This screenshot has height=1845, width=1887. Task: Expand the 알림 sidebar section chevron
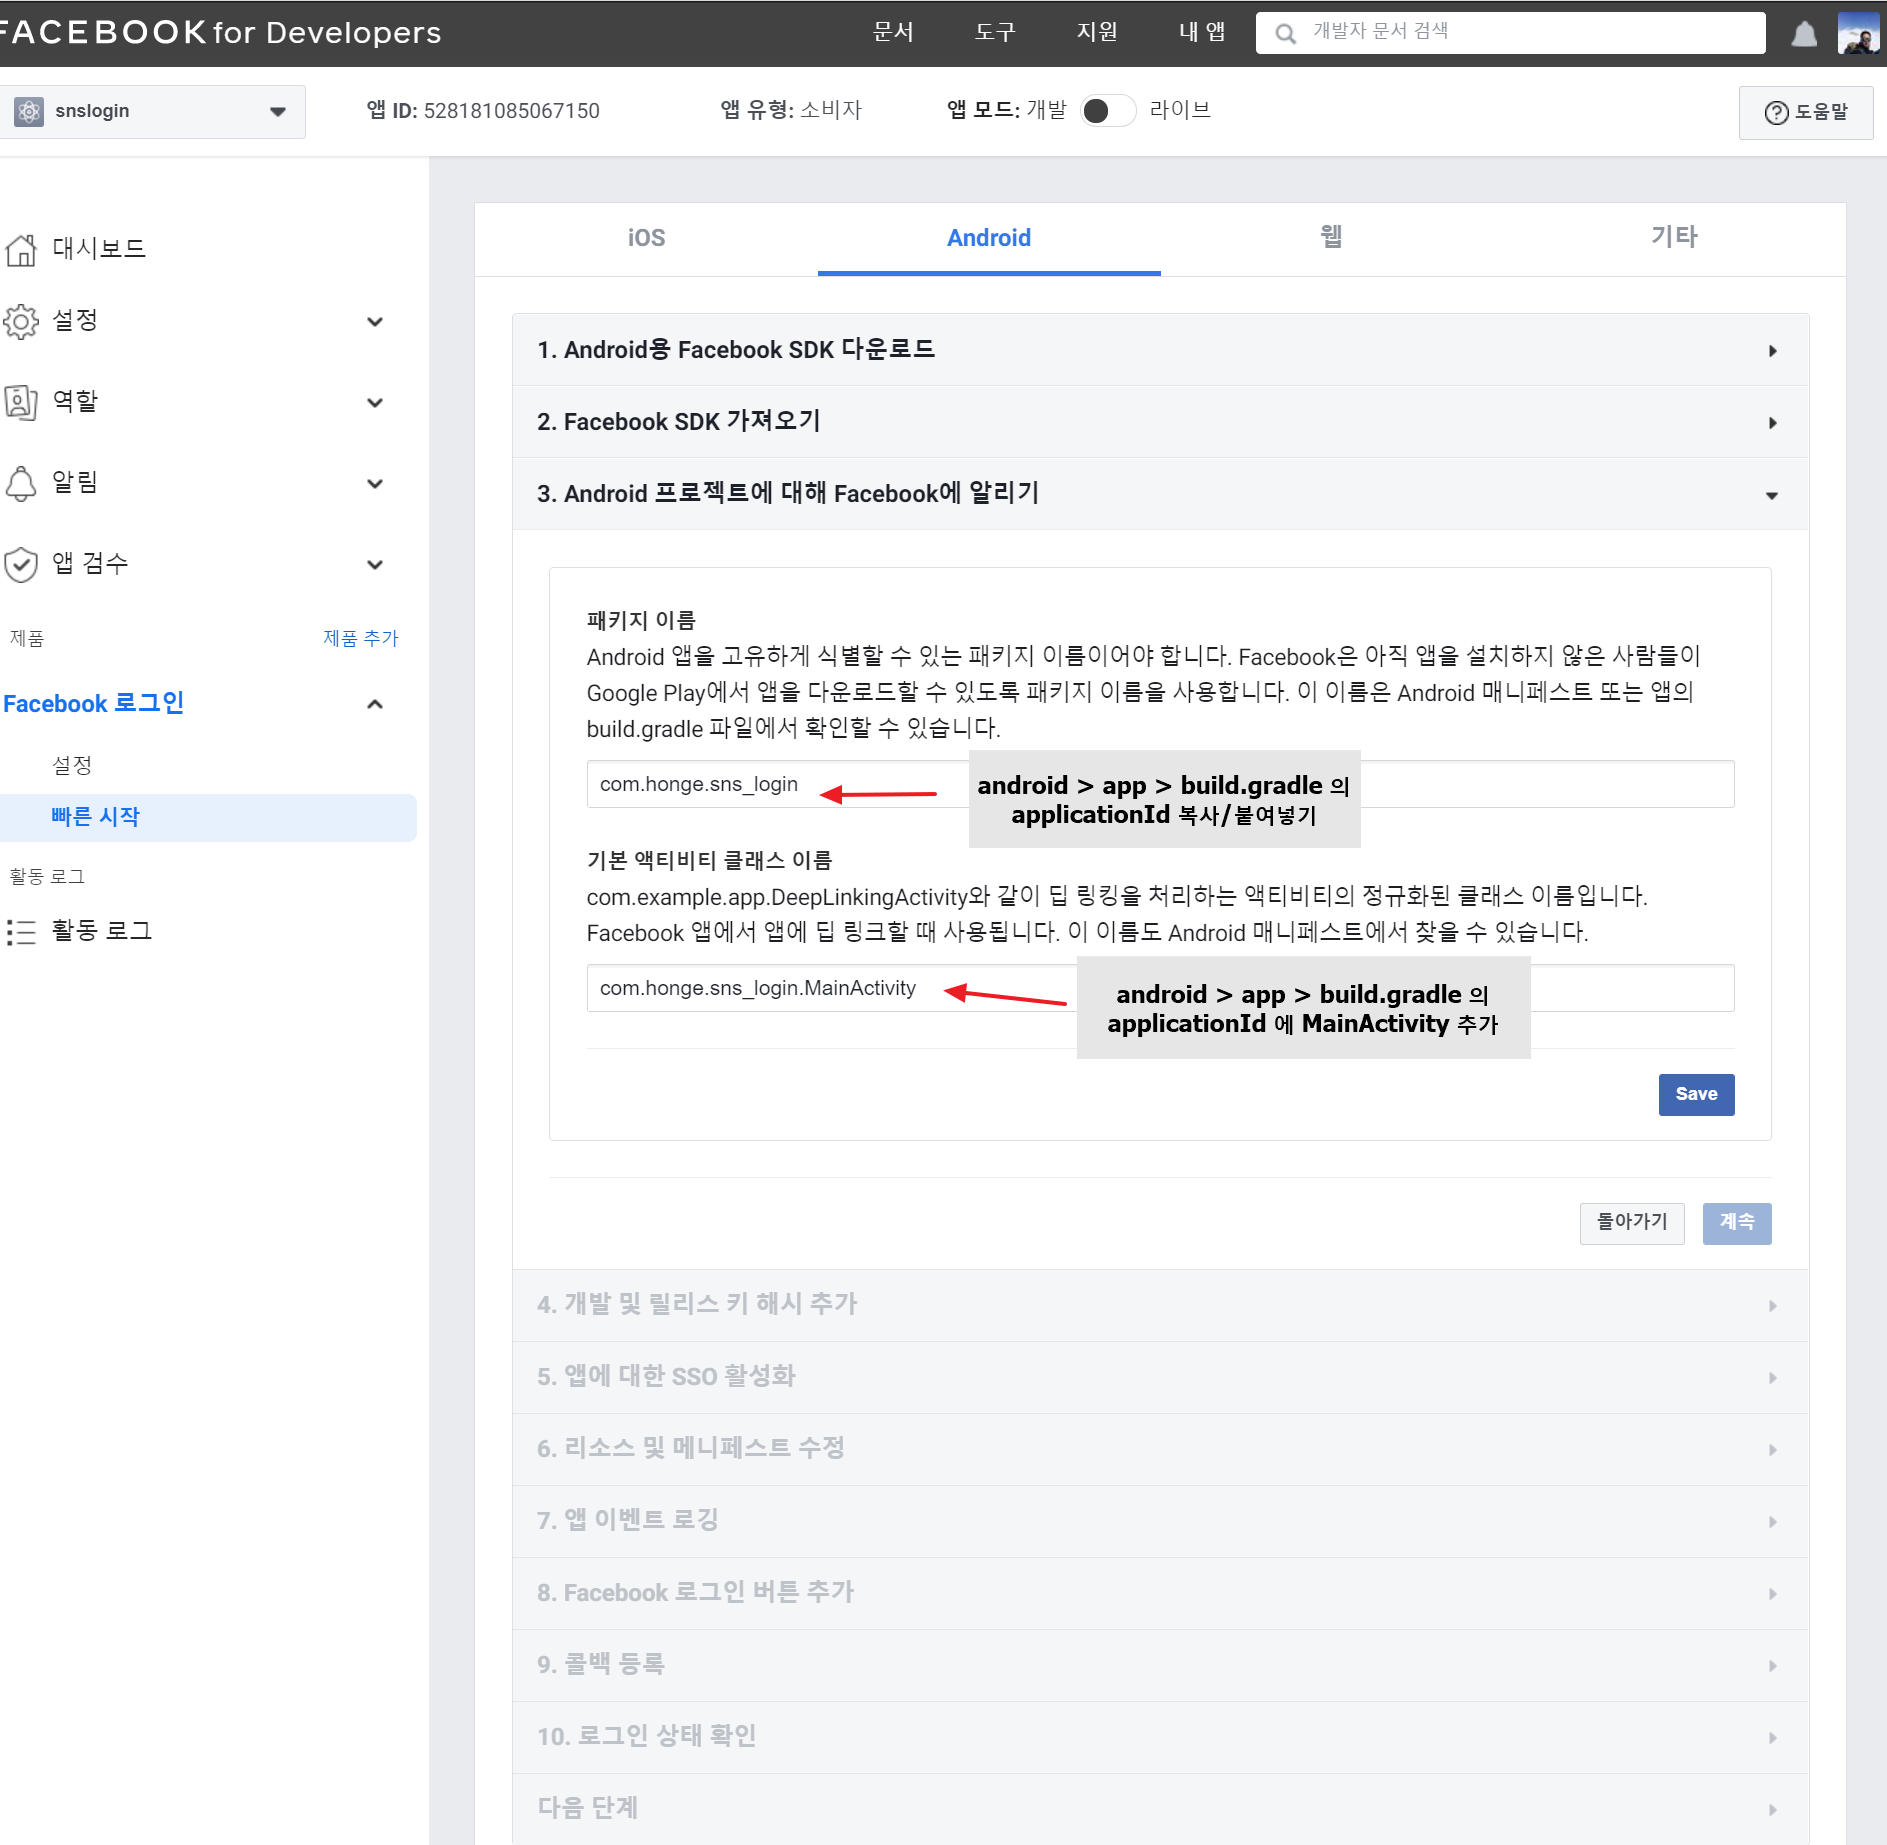click(x=375, y=483)
